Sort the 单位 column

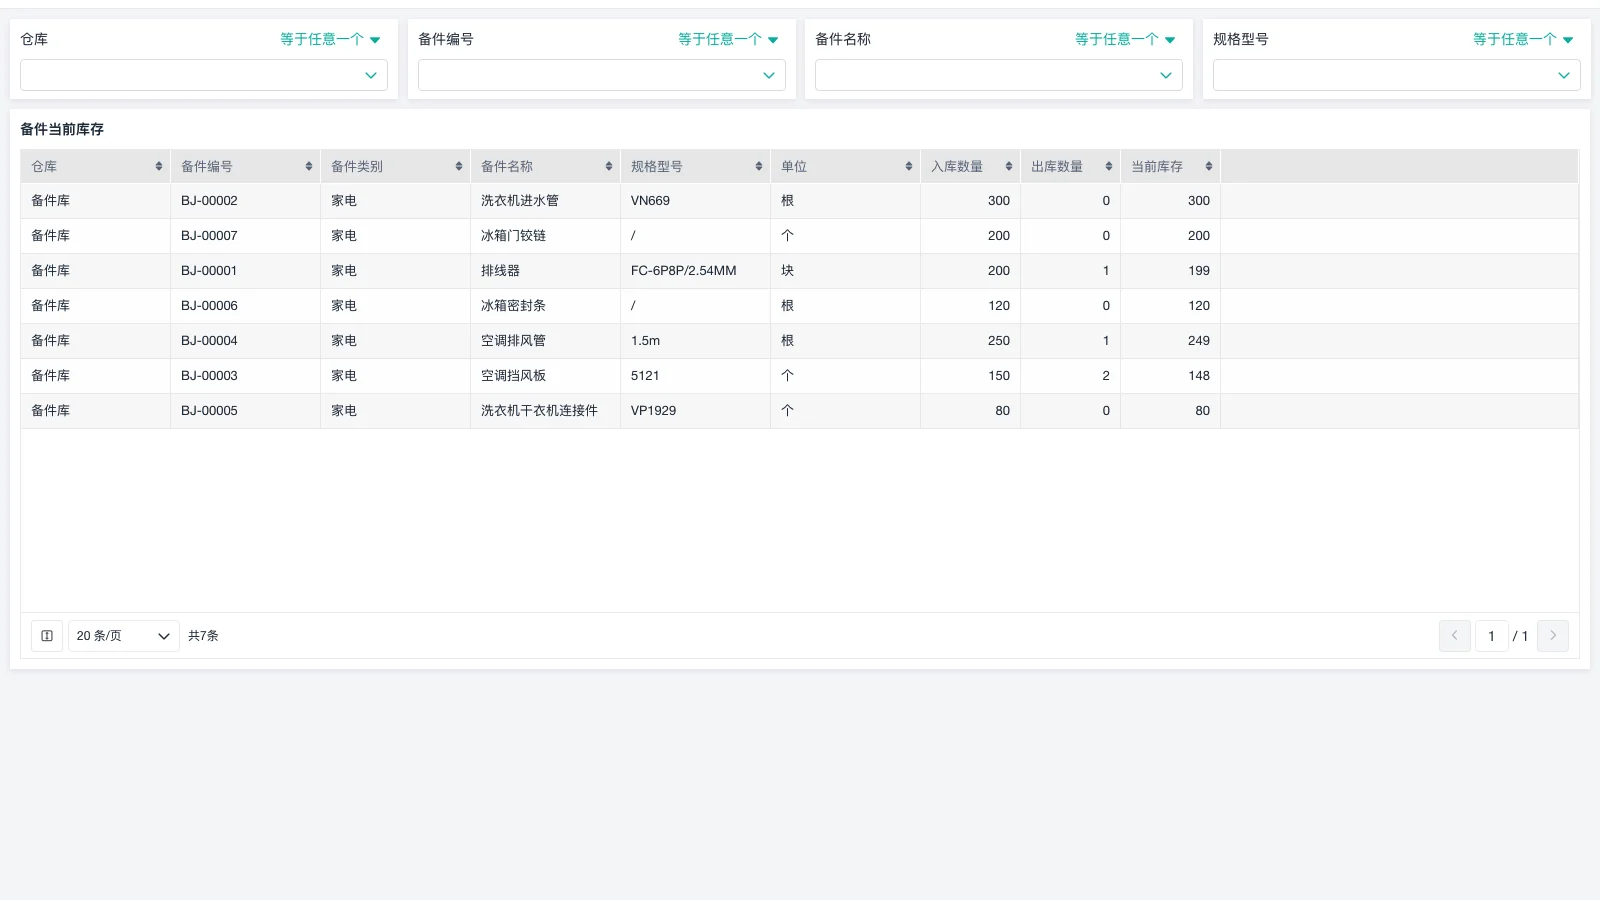click(x=908, y=166)
